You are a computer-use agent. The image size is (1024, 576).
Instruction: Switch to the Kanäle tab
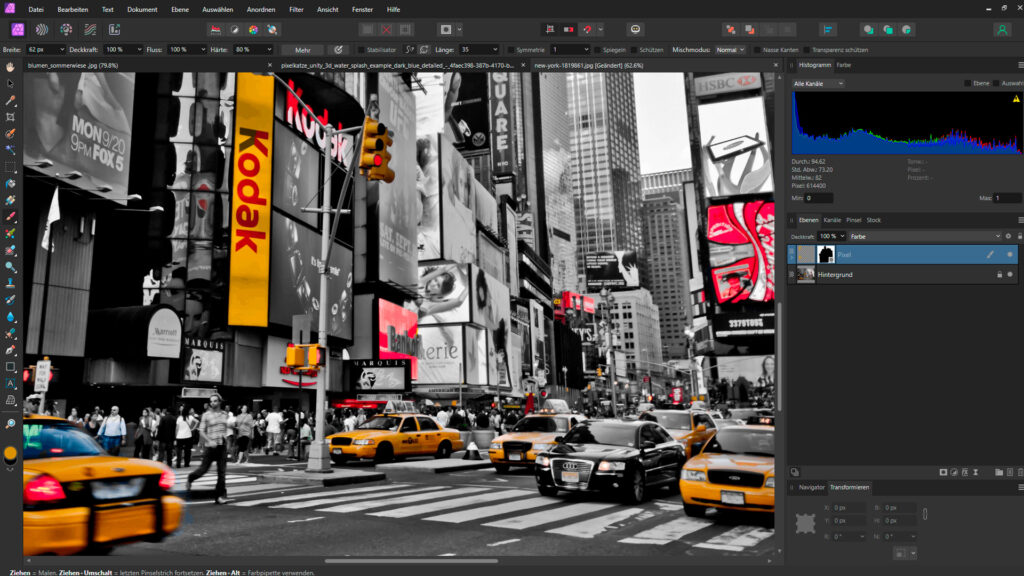832,220
